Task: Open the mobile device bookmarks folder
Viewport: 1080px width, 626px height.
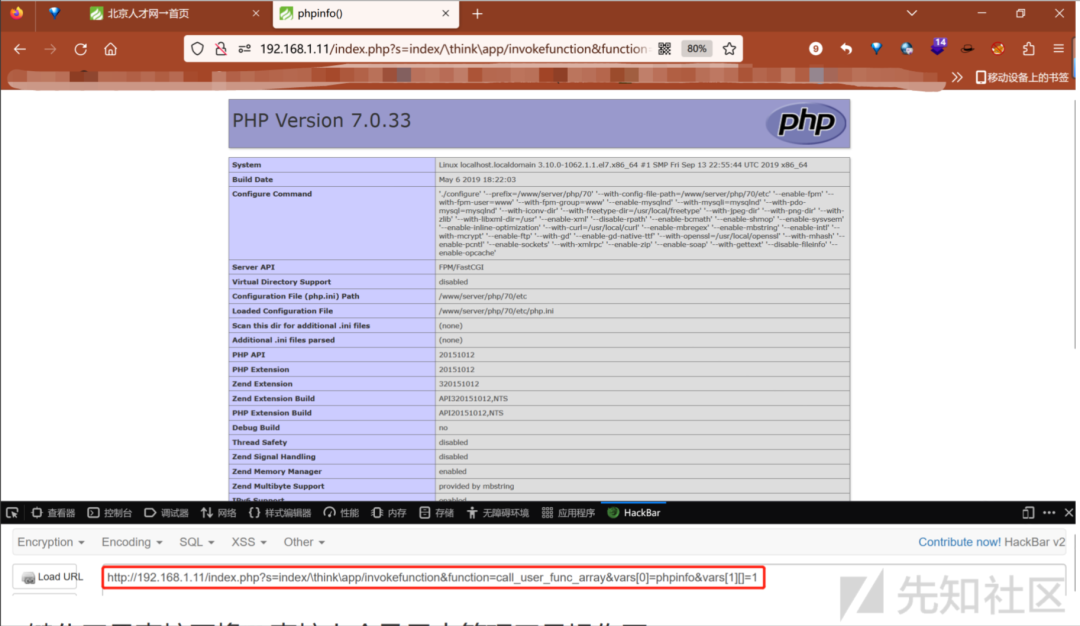Action: [x=1022, y=77]
